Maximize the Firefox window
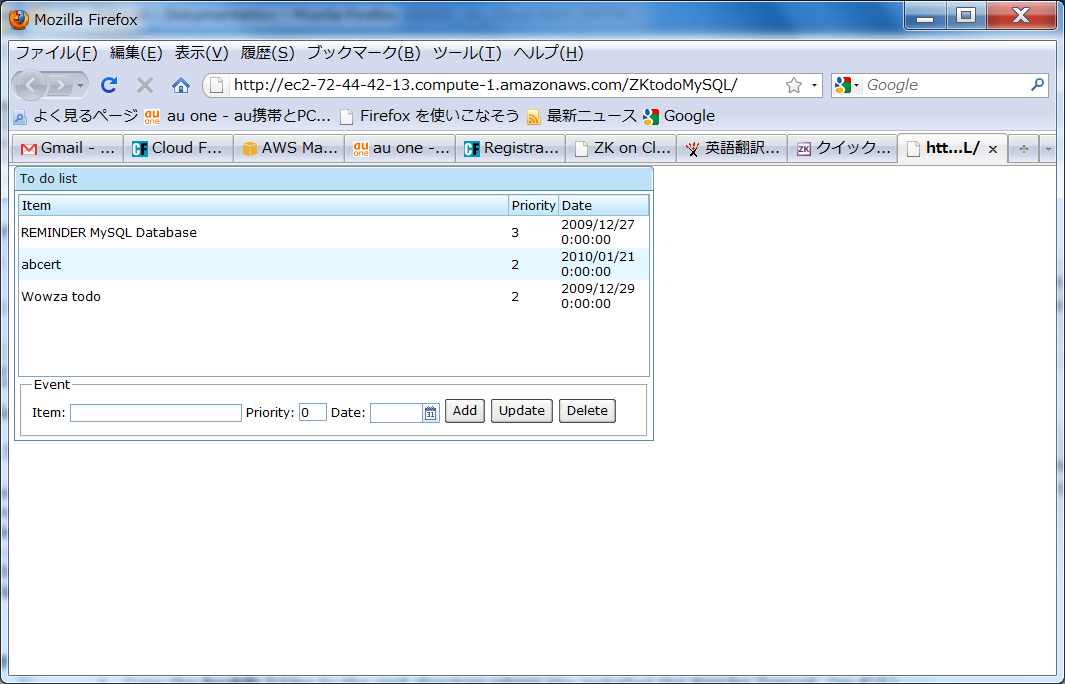Viewport: 1065px width, 684px height. tap(966, 17)
